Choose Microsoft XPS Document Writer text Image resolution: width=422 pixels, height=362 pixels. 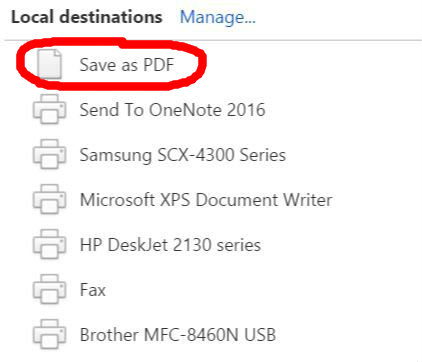(206, 200)
